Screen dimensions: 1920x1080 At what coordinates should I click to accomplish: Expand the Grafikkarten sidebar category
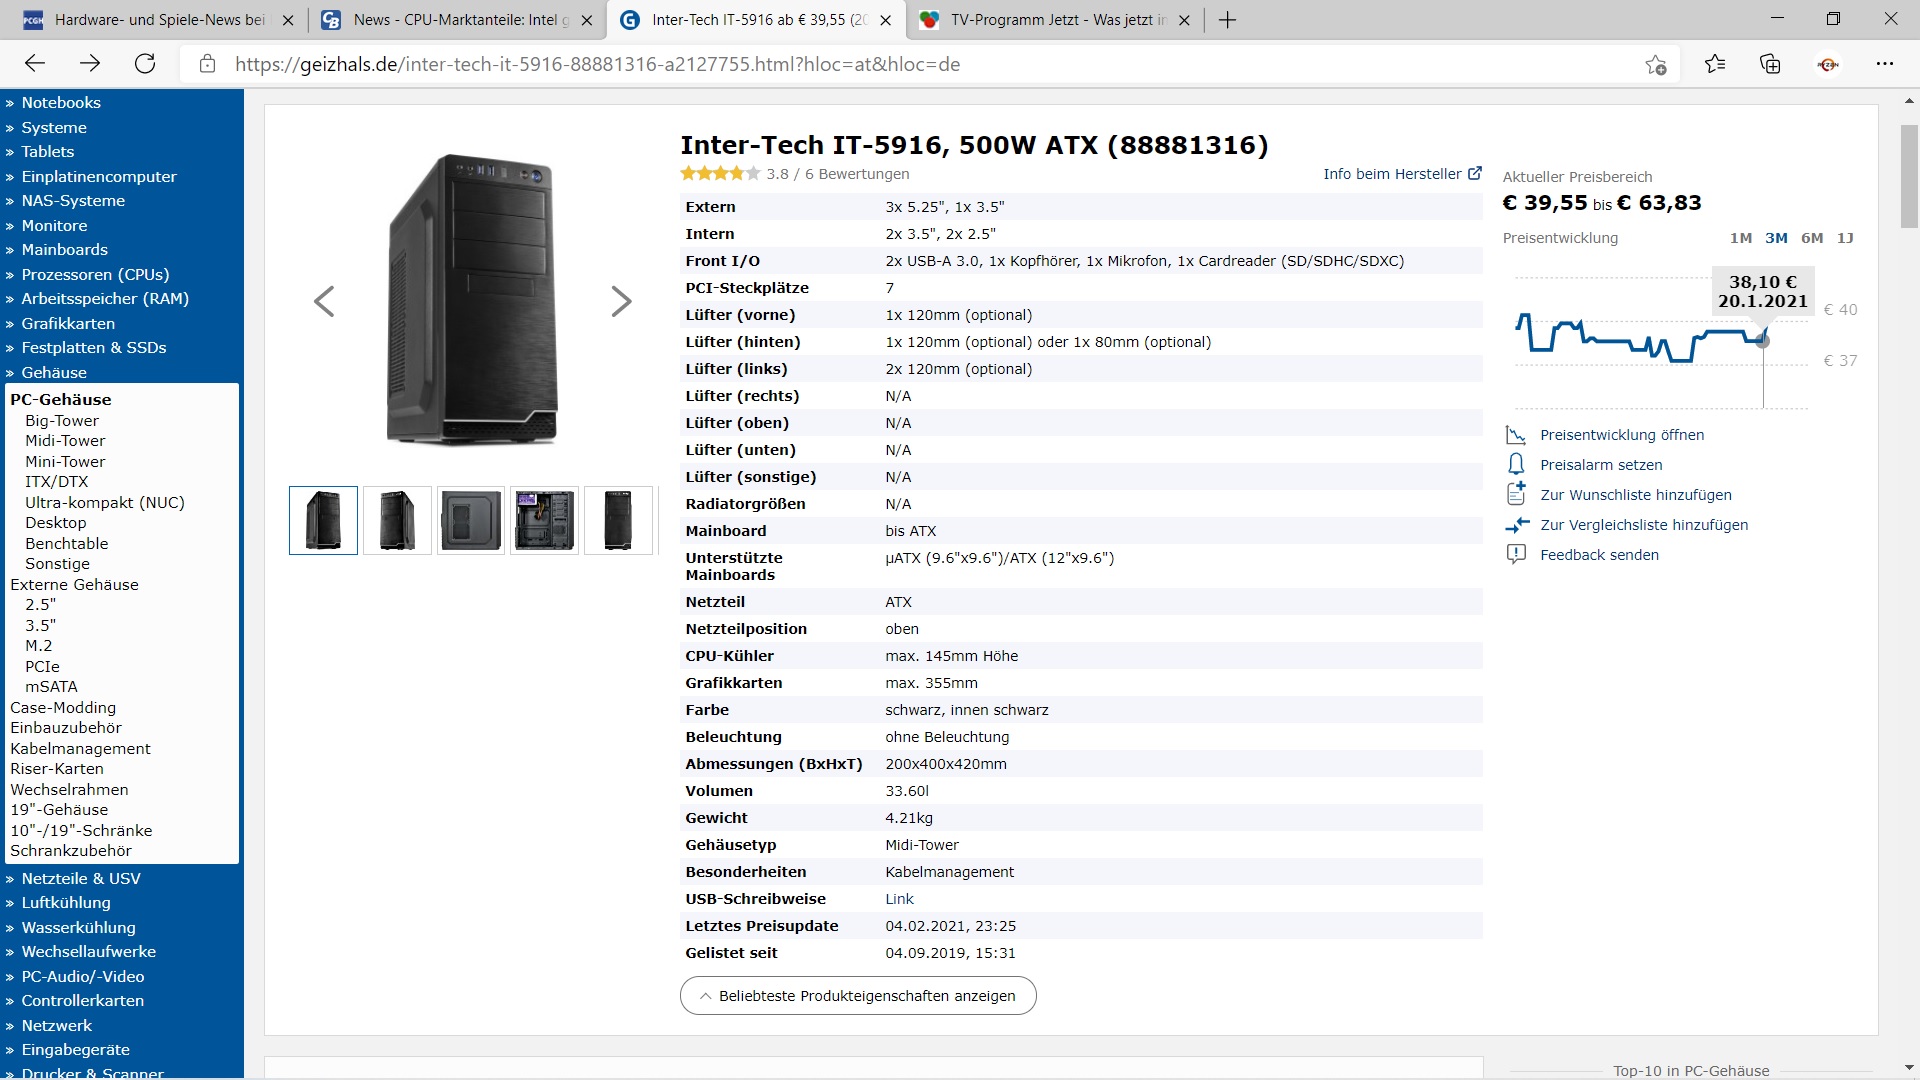point(67,323)
